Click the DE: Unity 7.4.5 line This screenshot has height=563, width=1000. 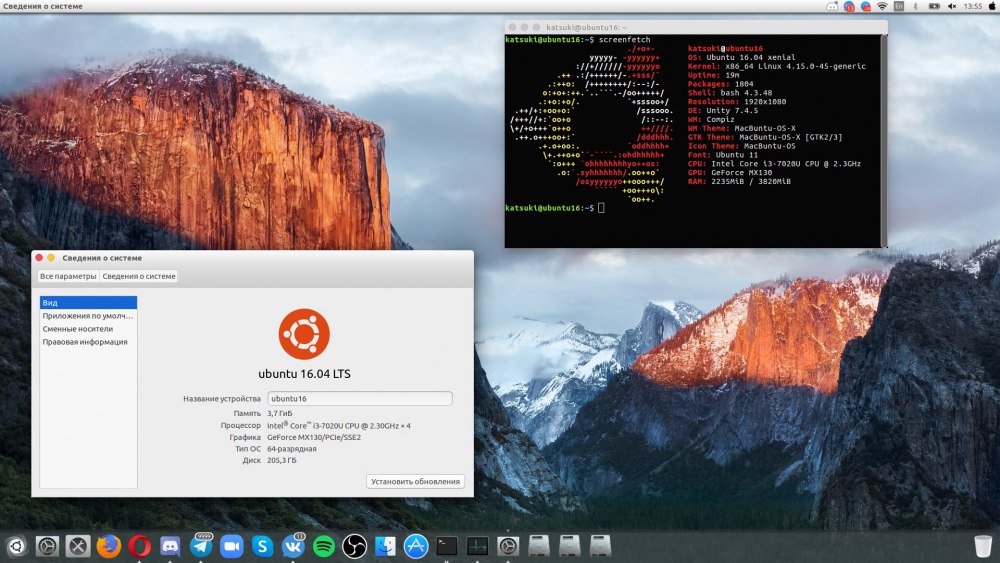(x=723, y=110)
